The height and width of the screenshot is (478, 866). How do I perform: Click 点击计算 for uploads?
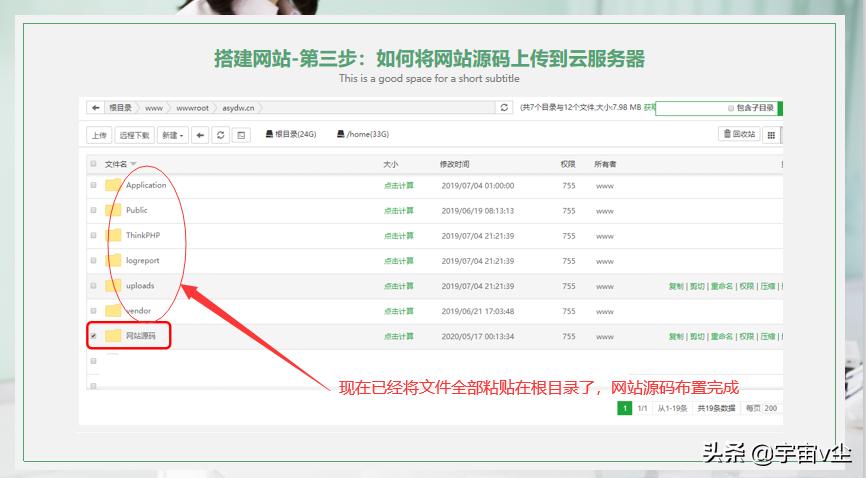[x=399, y=286]
